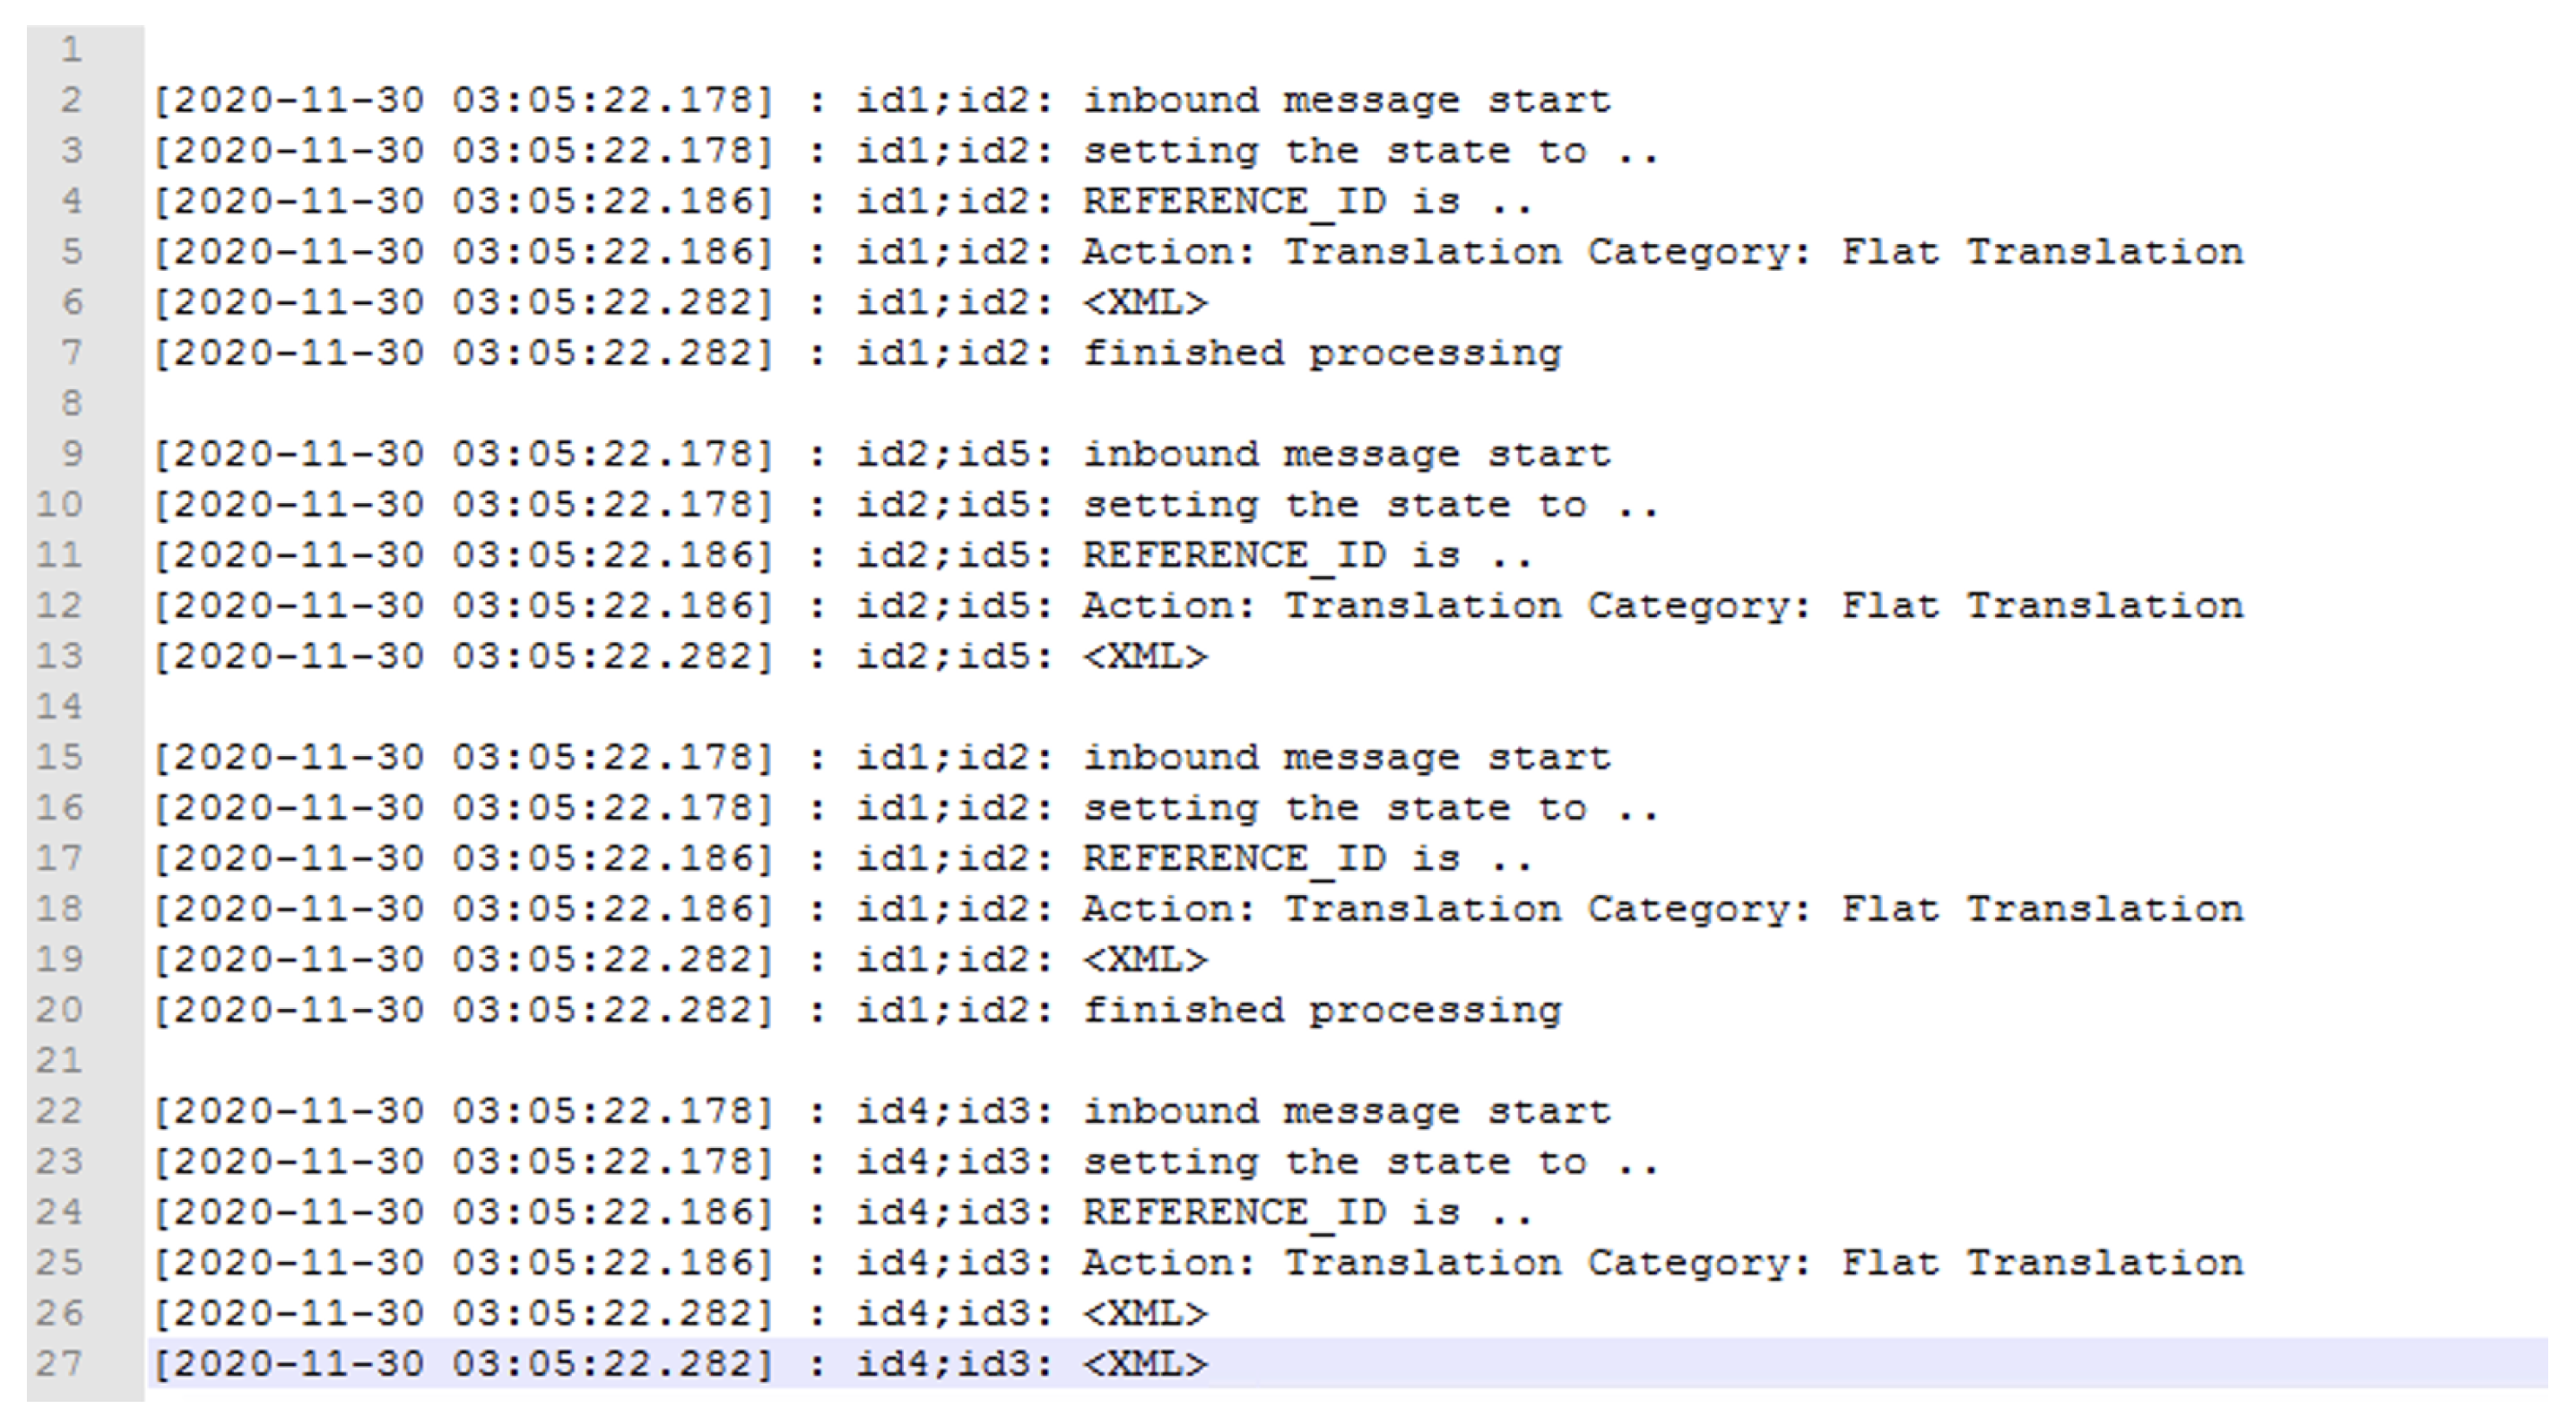Viewport: 2576px width, 1426px height.
Task: Click "finished processing" text on line 20
Action: point(1322,1010)
